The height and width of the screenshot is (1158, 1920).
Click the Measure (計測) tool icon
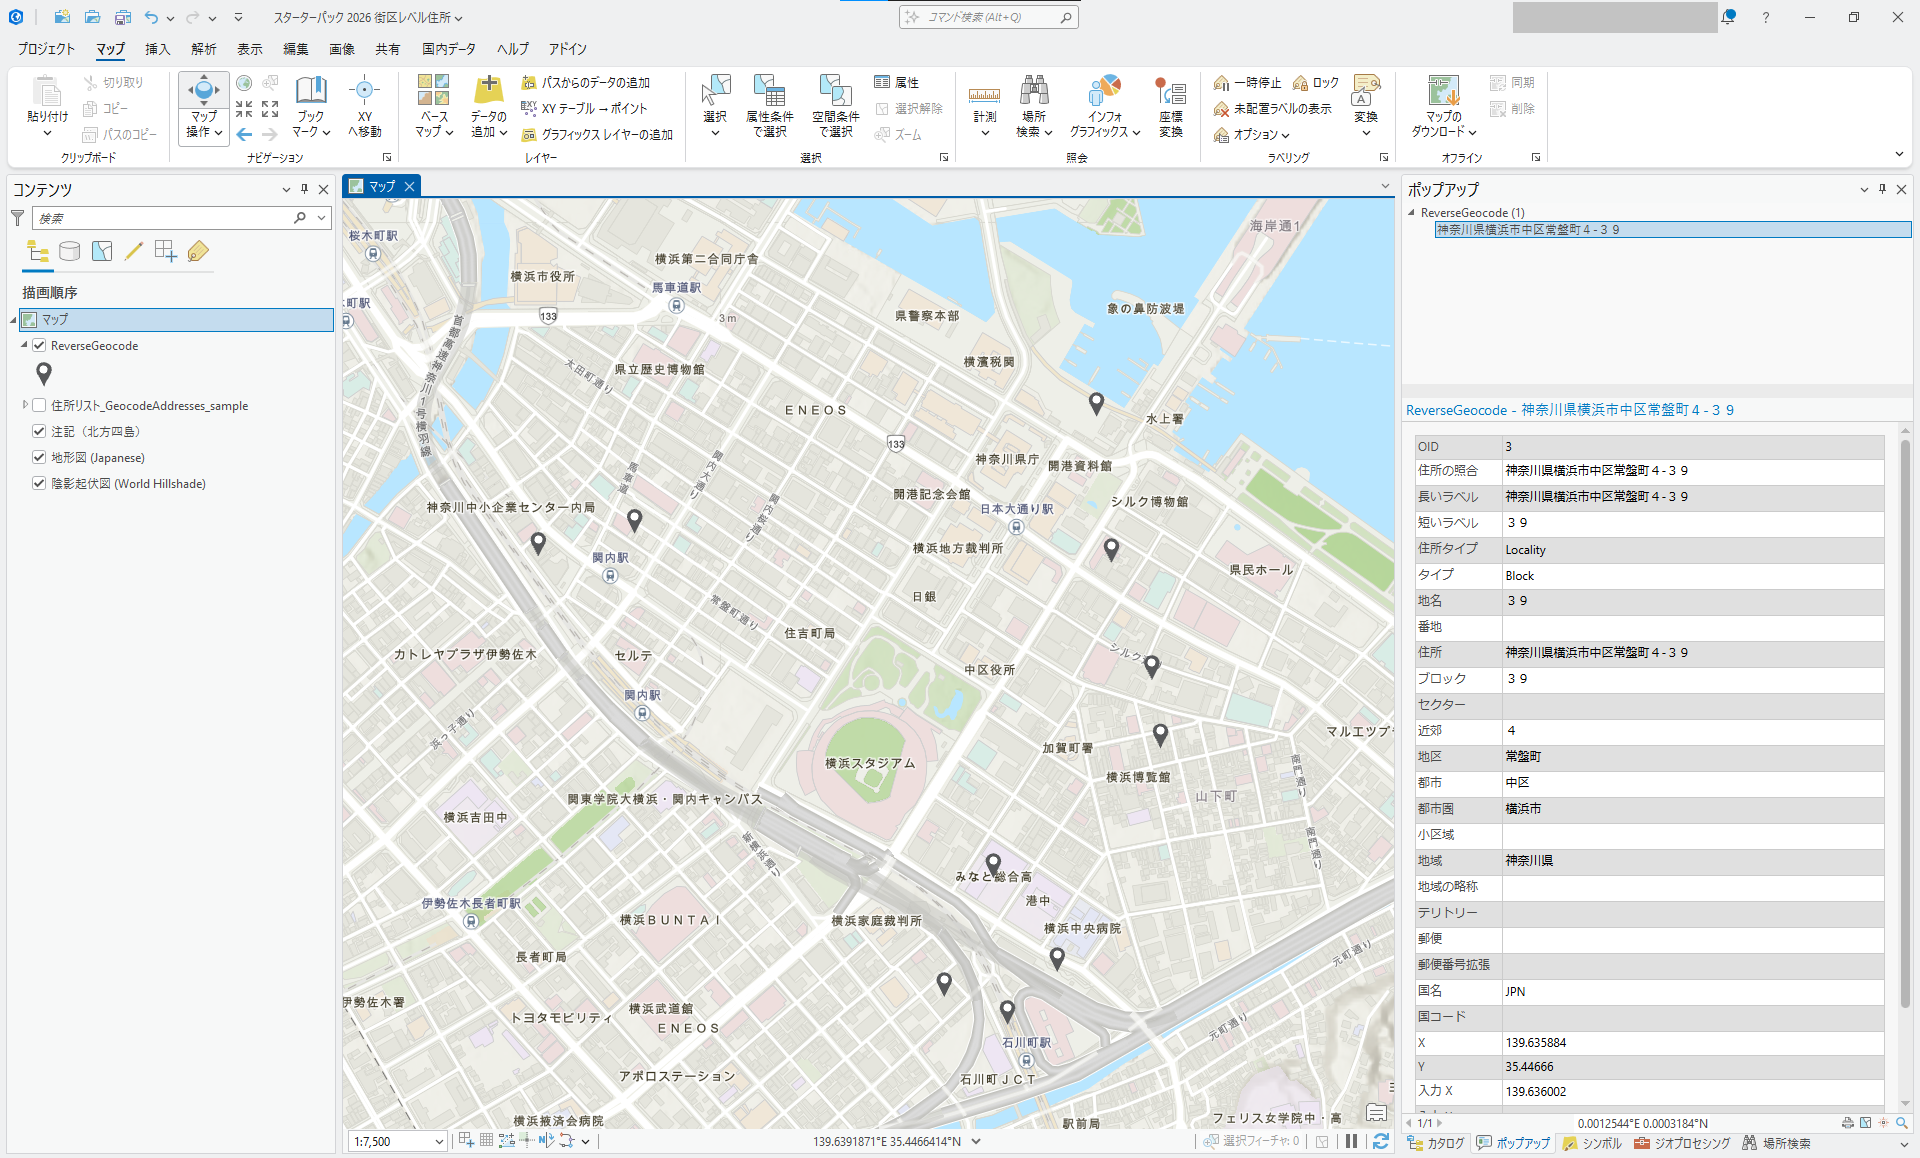click(x=984, y=94)
